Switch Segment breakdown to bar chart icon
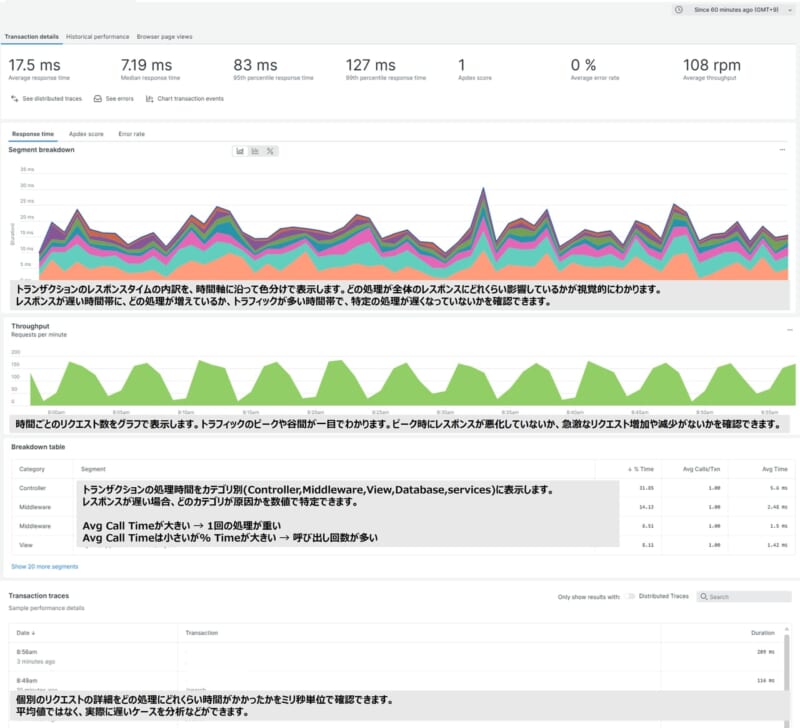The height and width of the screenshot is (728, 800). (x=255, y=151)
